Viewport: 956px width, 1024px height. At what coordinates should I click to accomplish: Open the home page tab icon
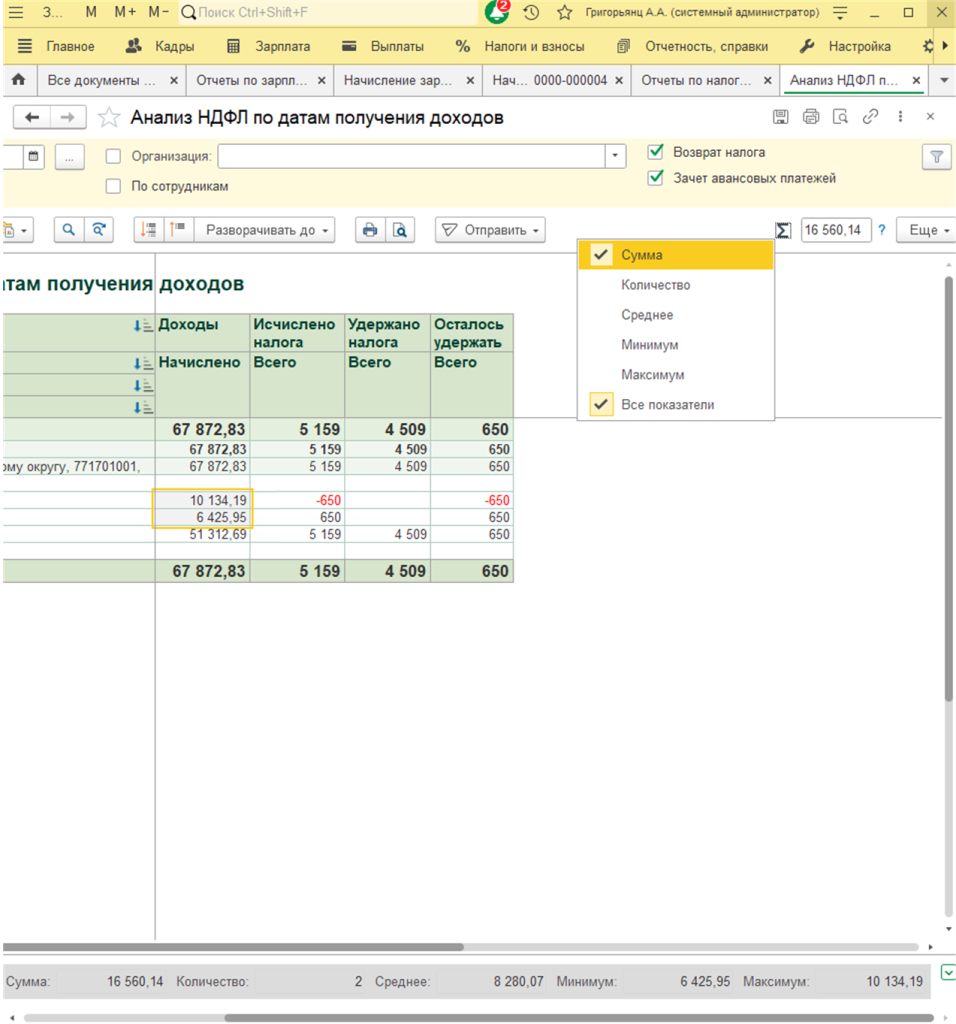point(17,80)
